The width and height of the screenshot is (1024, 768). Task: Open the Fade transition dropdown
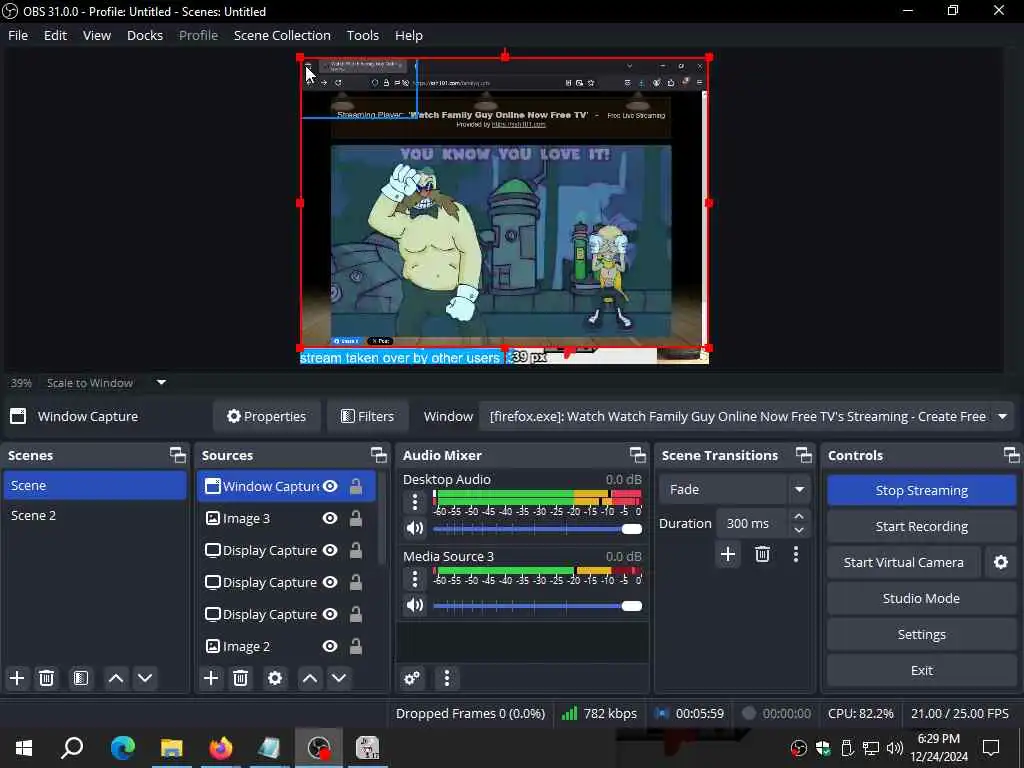pos(735,489)
